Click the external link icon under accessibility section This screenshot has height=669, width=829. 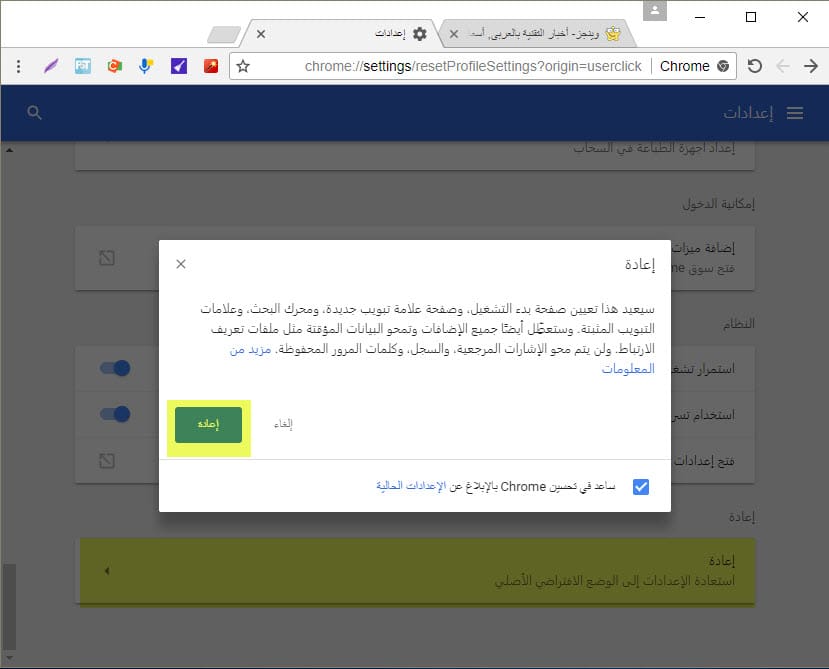[107, 258]
